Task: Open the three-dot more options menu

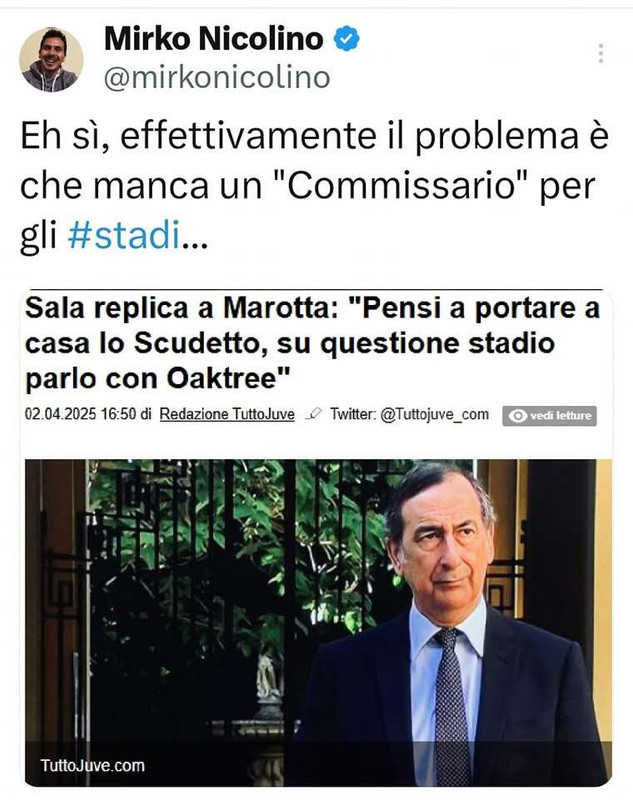Action: tap(601, 53)
